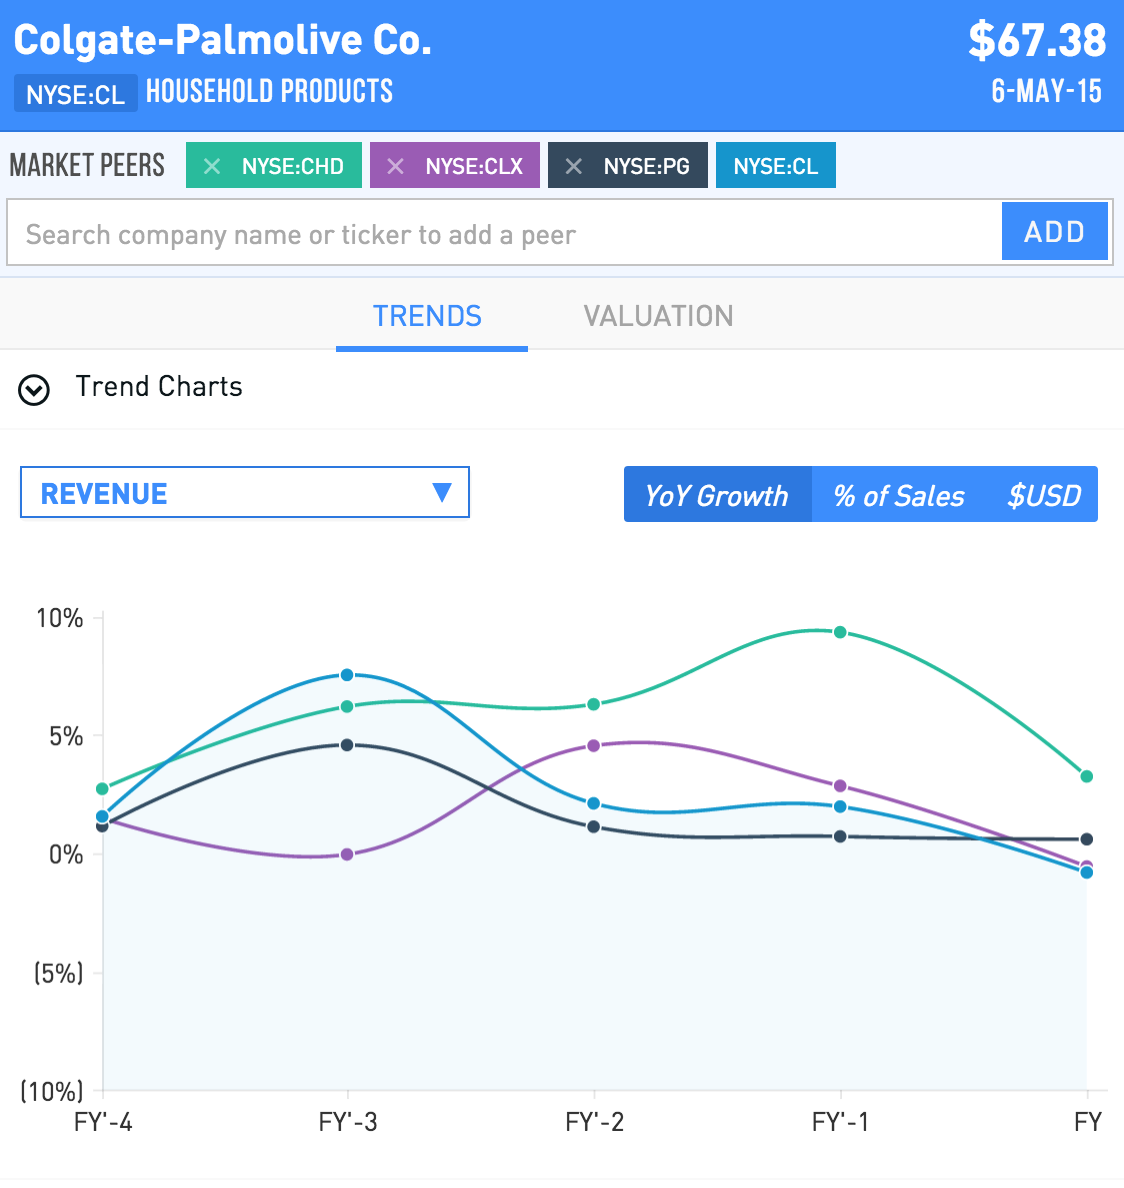Click the dark PG point at FY
The image size is (1124, 1188).
click(x=1087, y=839)
